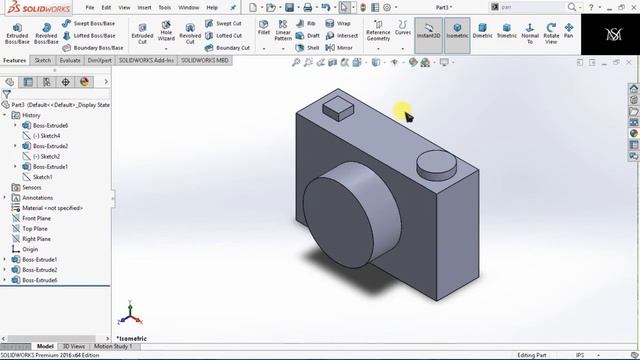Select the Swept Cut tool
Viewport: 640px width, 360px height.
(x=223, y=23)
